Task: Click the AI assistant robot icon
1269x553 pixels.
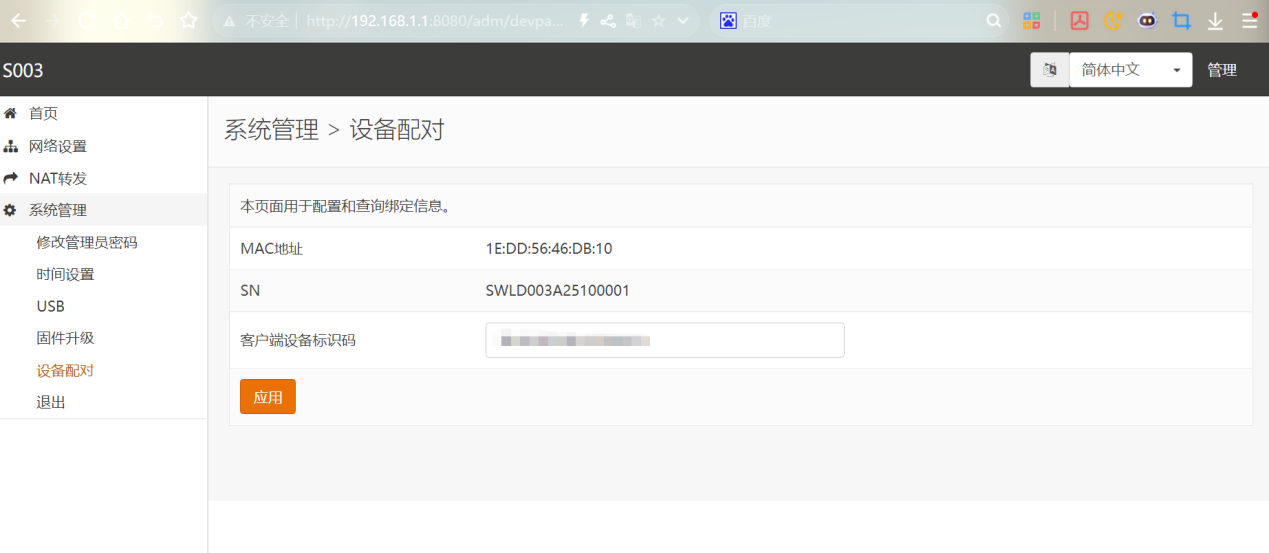Action: click(x=1148, y=20)
